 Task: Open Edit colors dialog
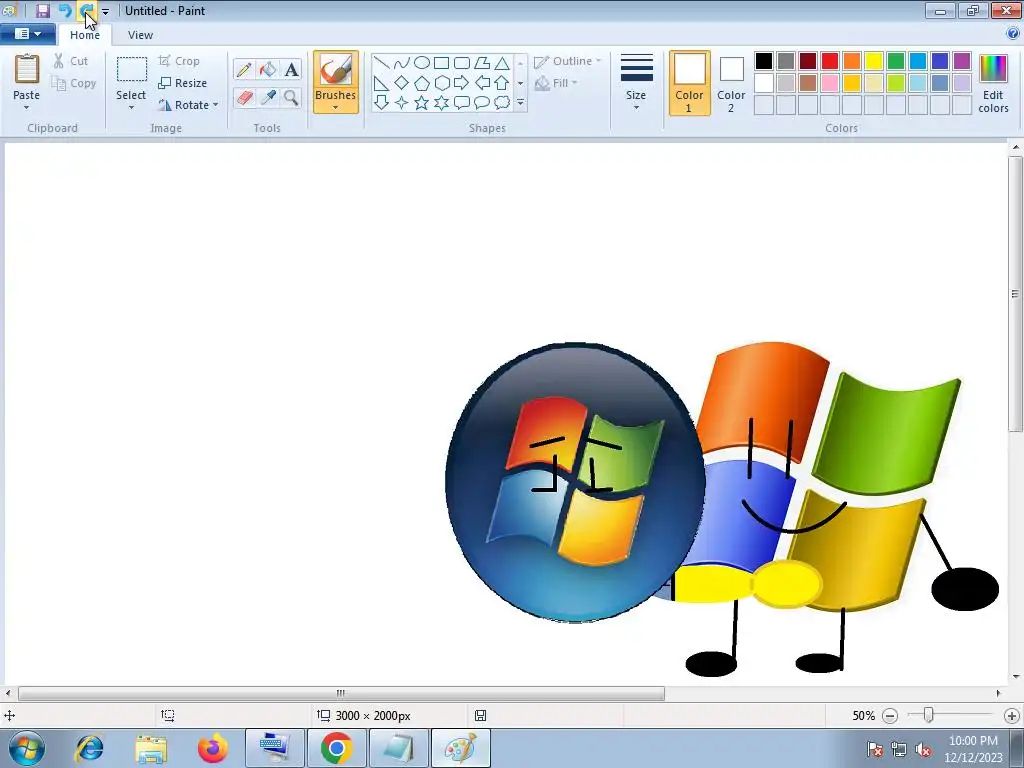point(993,83)
